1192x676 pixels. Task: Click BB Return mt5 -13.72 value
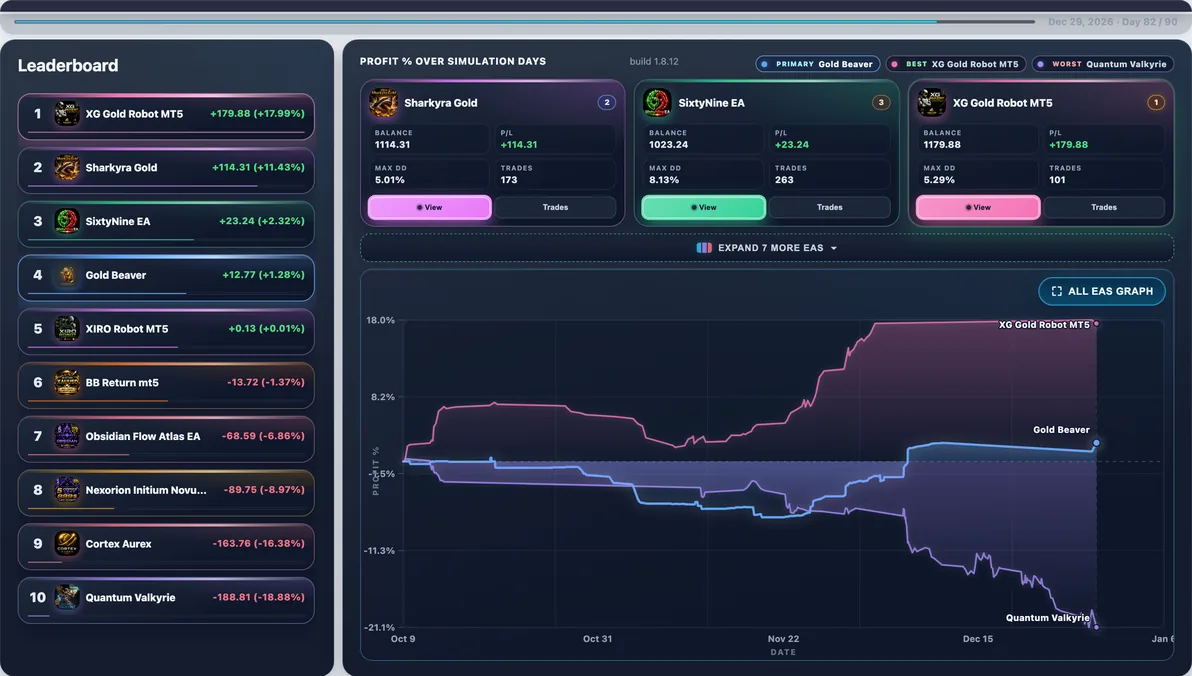(x=265, y=382)
